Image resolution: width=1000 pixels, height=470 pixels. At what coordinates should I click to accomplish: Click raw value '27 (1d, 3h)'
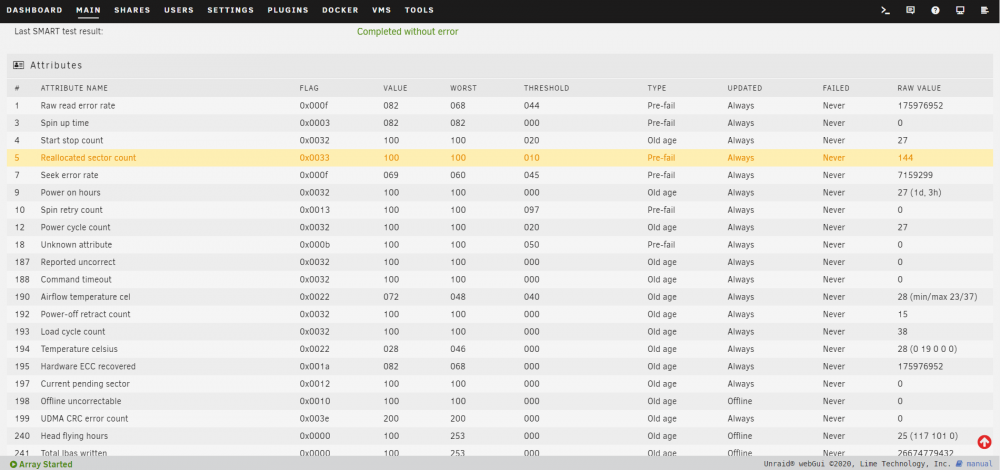click(919, 193)
